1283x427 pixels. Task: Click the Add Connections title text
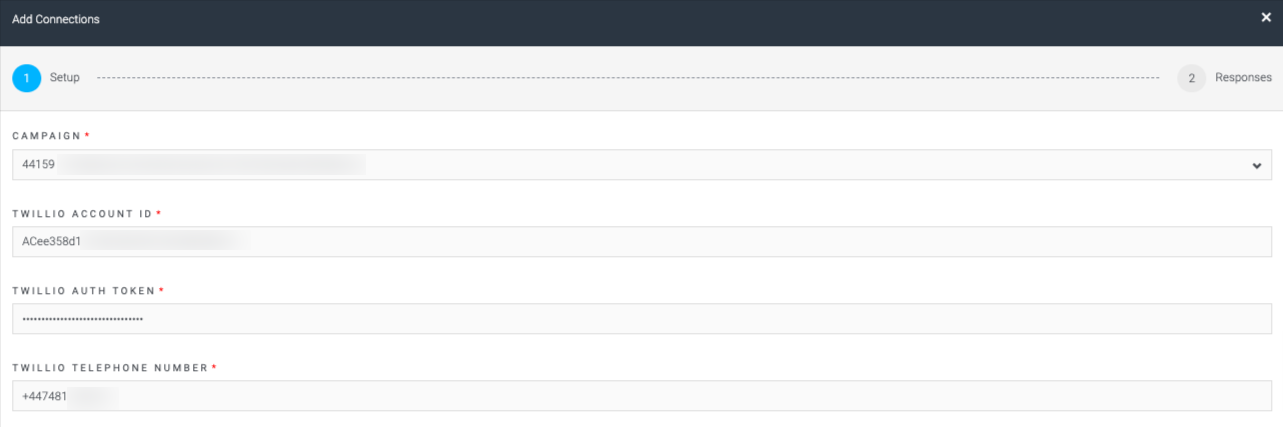56,19
